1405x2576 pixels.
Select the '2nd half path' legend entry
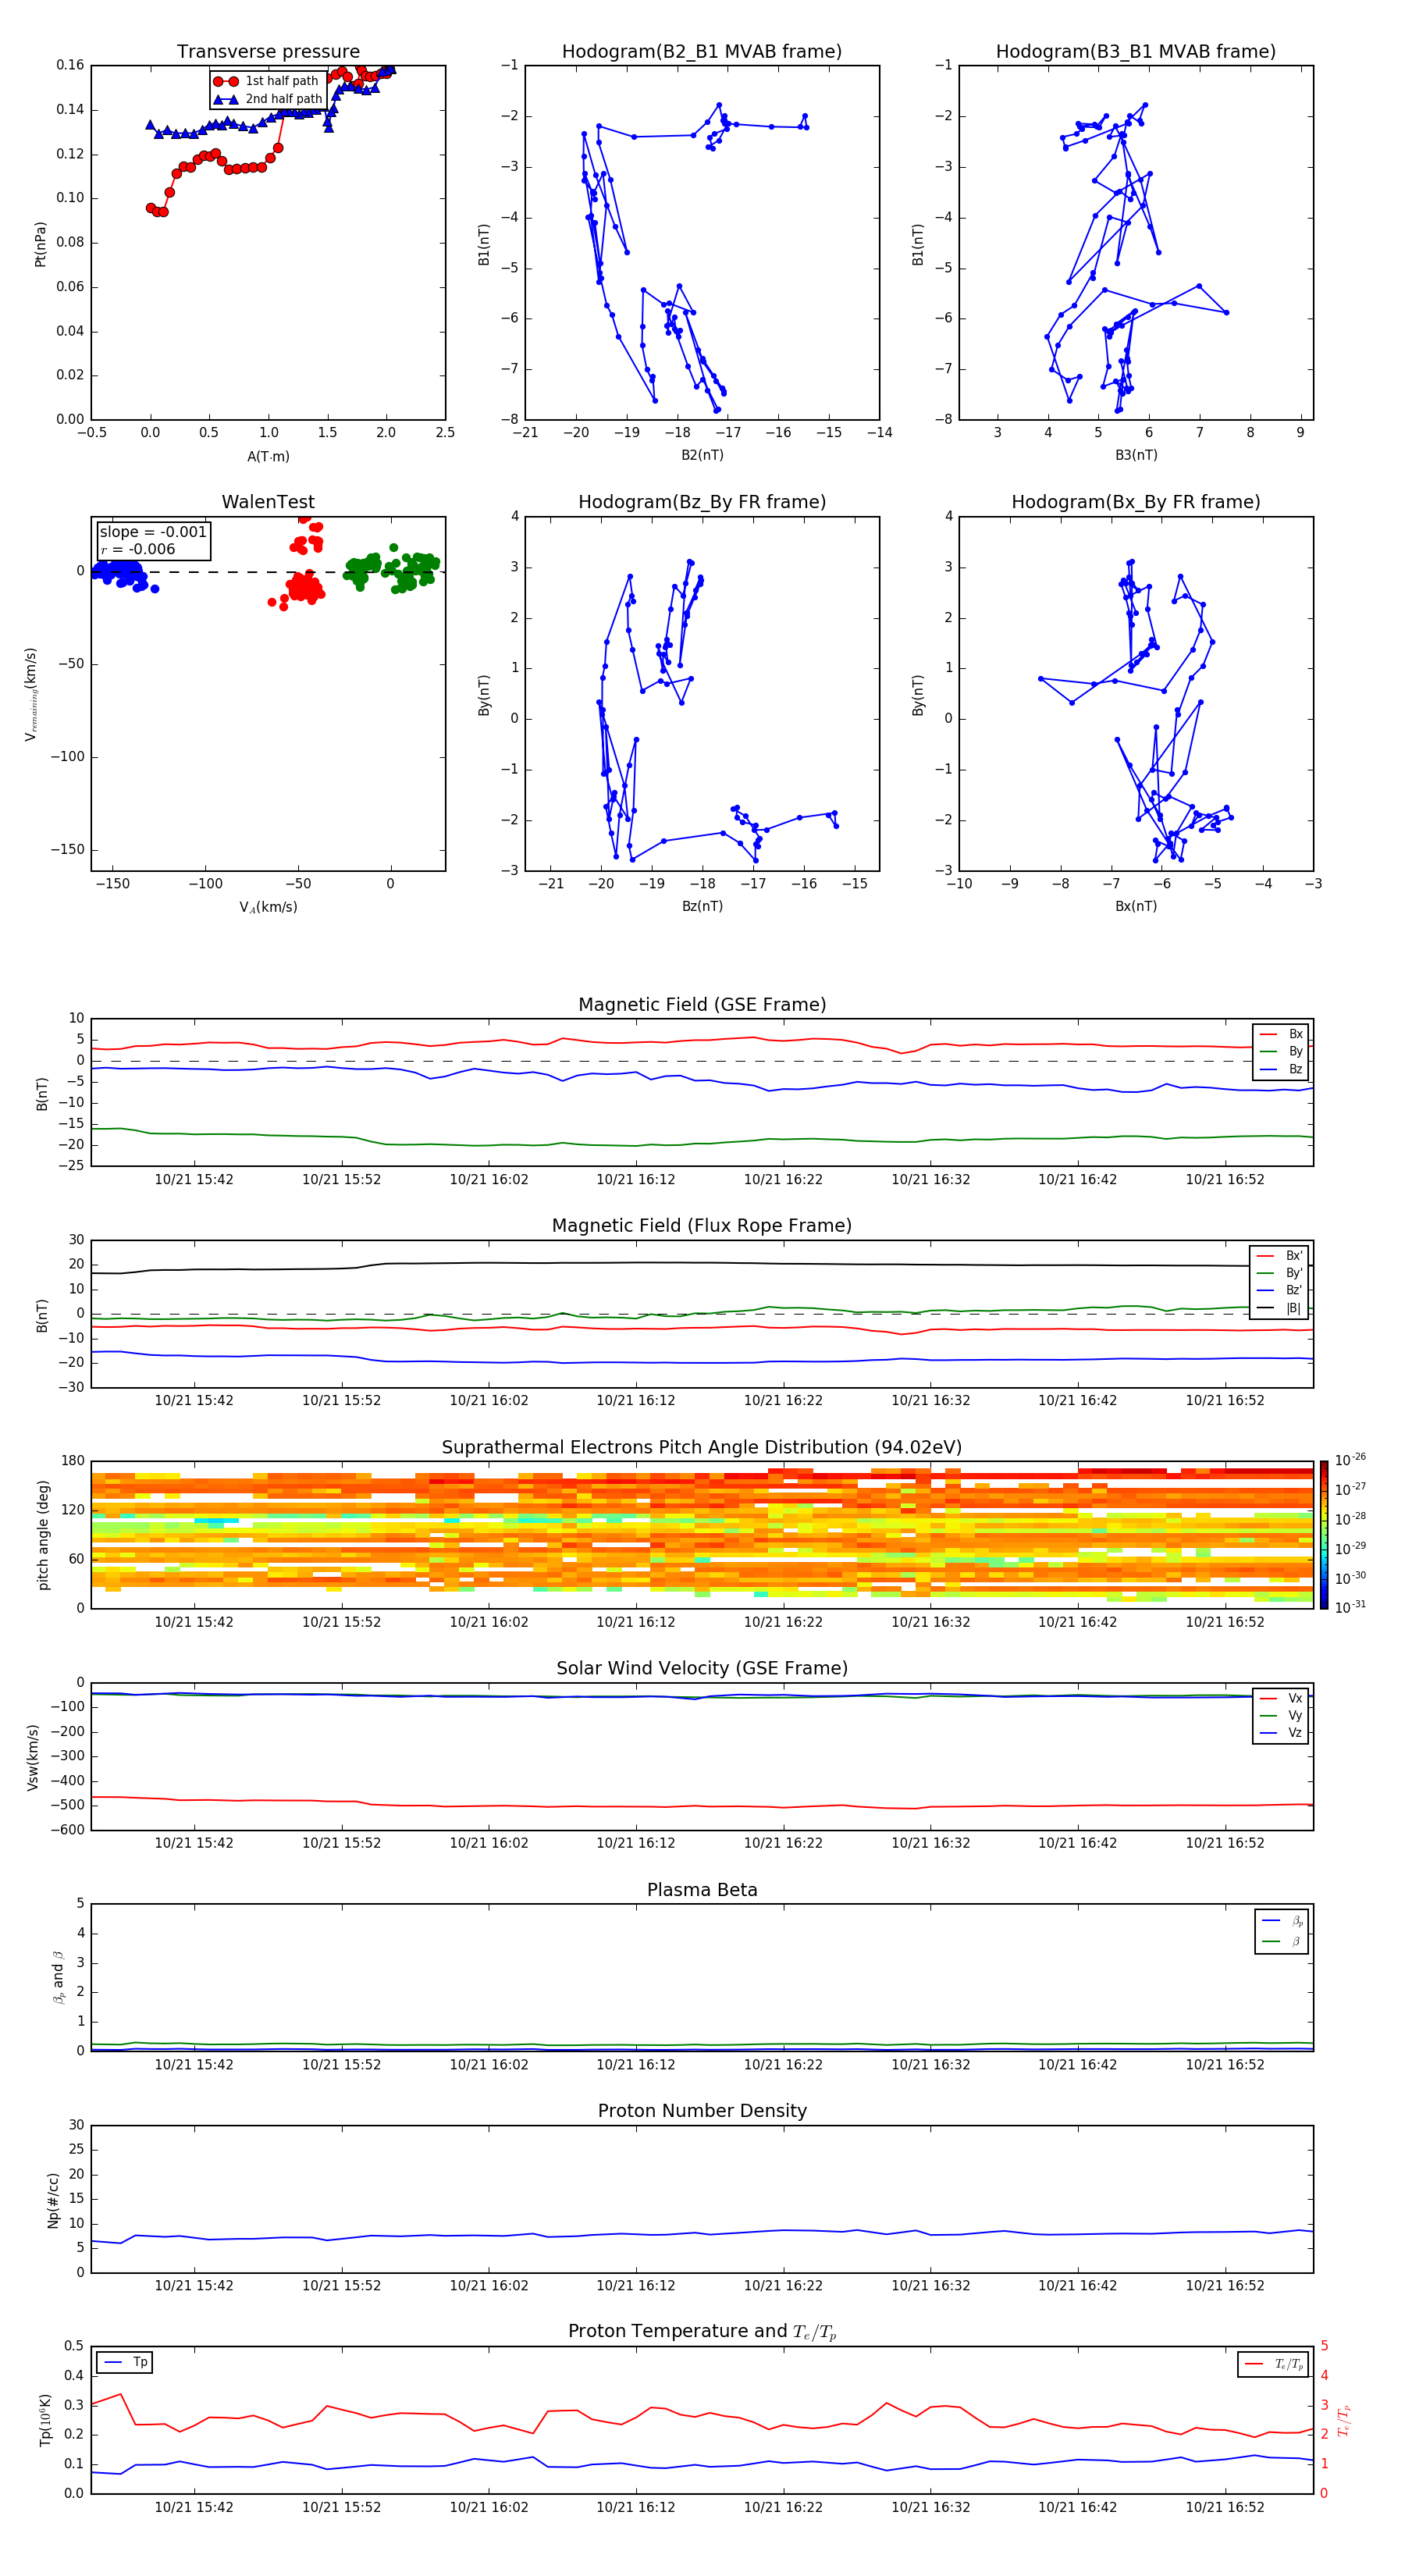[x=268, y=99]
